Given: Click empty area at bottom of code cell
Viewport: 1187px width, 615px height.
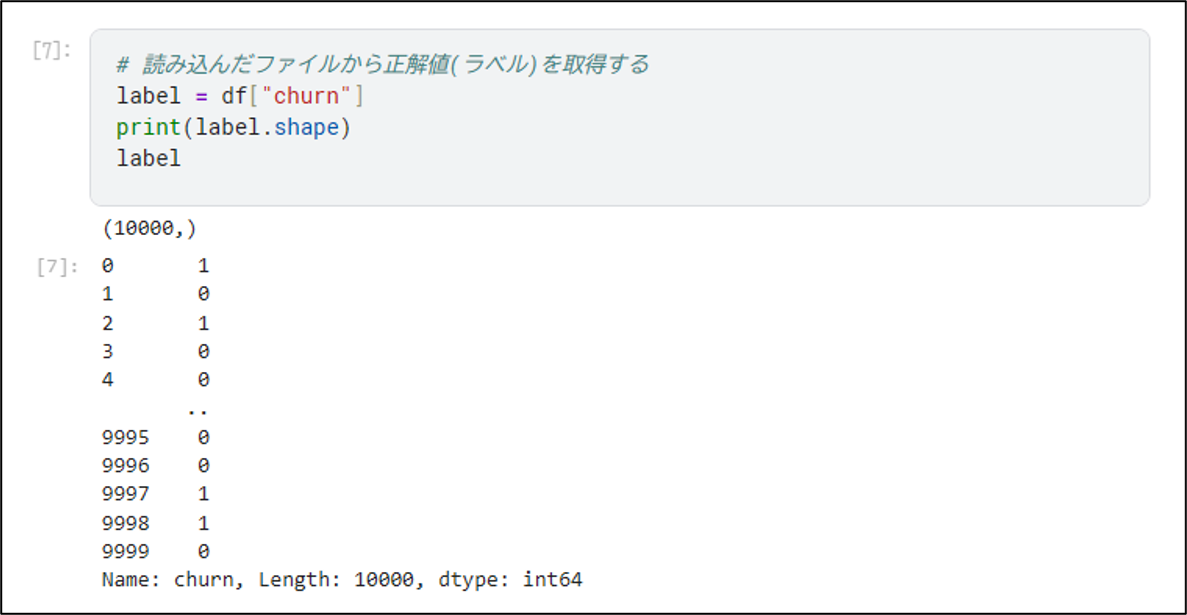Looking at the screenshot, I should pos(619,188).
